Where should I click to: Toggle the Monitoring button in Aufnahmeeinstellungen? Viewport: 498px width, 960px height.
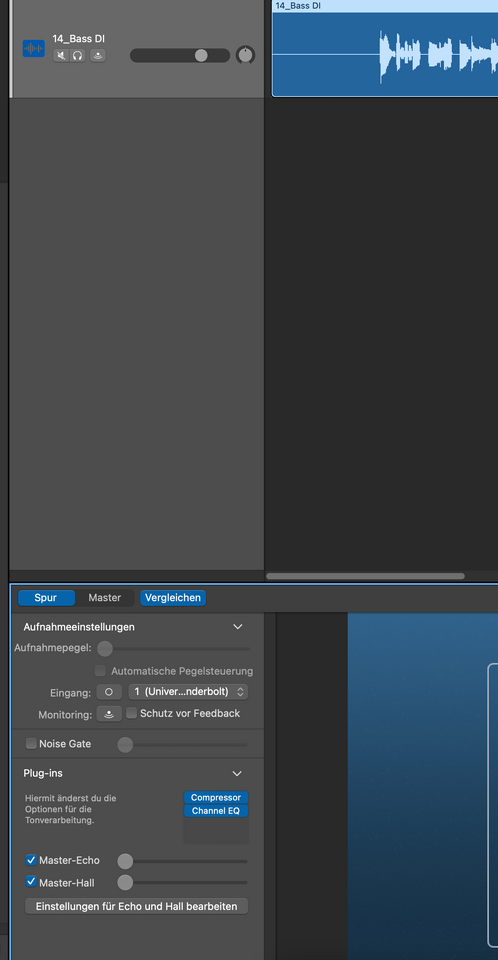pos(109,714)
